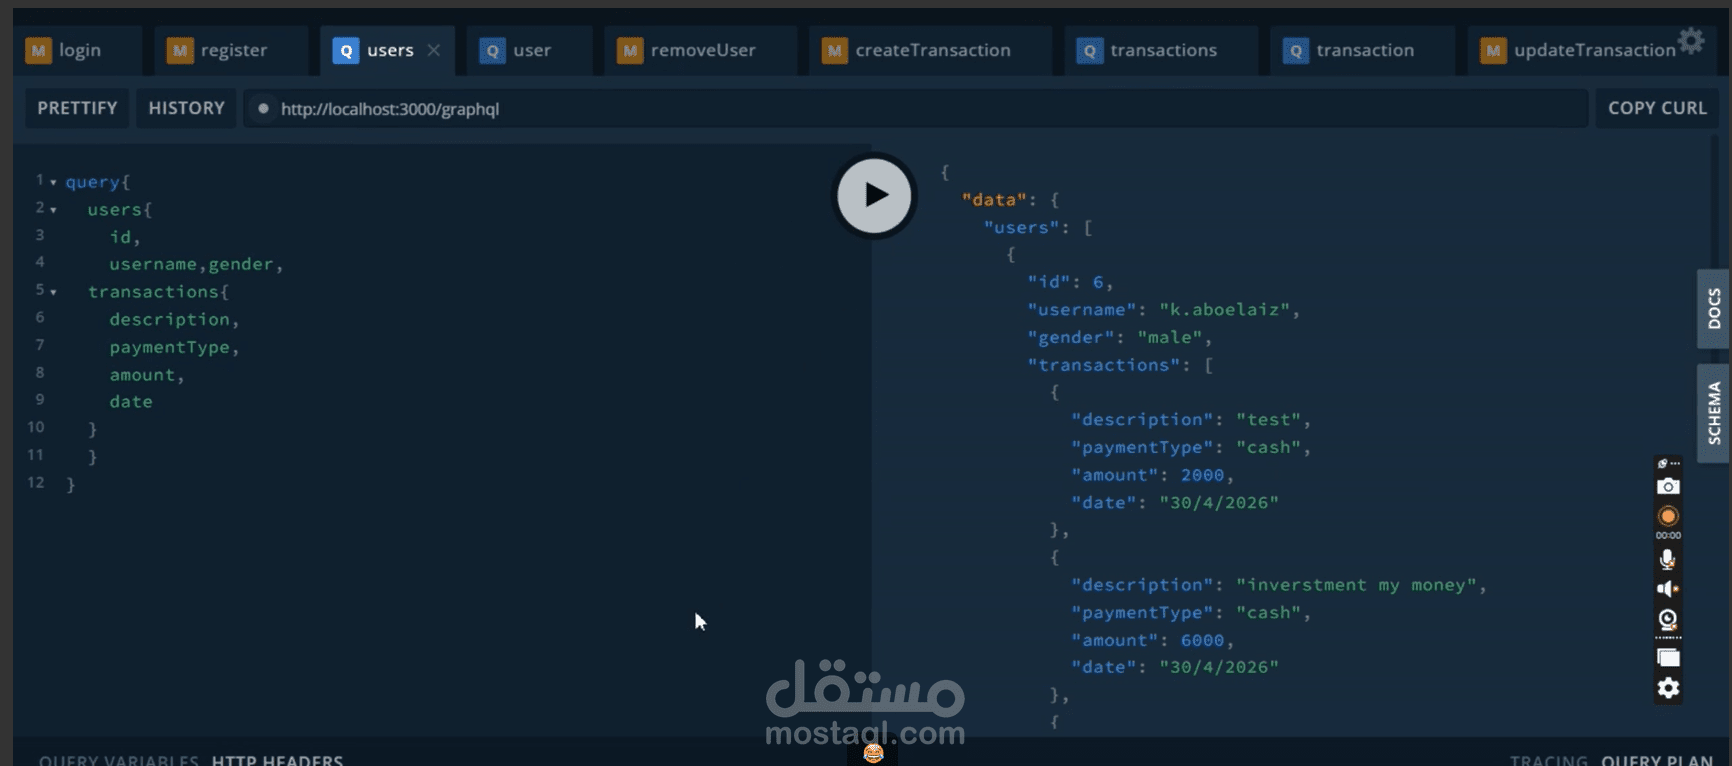Click the endpoint status dot before the URL
Image resolution: width=1732 pixels, height=766 pixels.
click(263, 108)
